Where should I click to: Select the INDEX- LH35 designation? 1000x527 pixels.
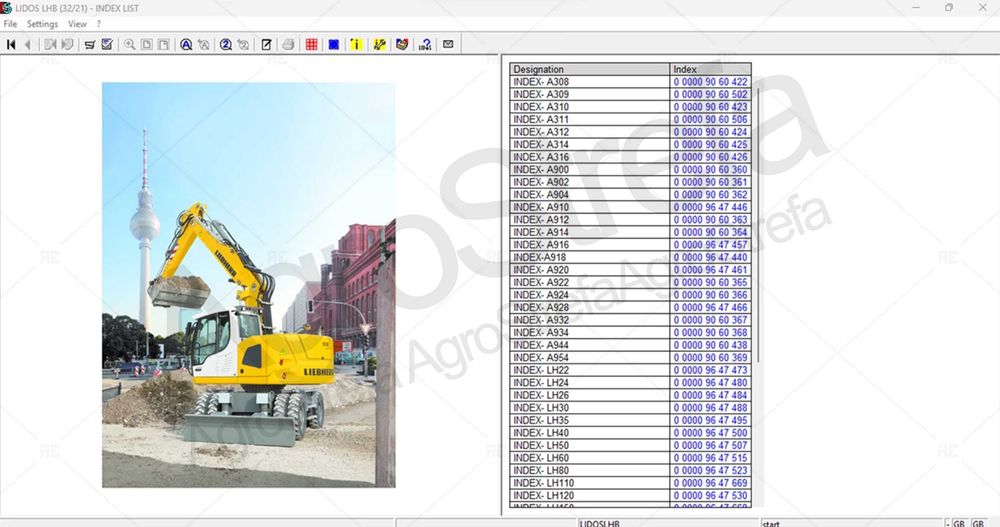tap(541, 420)
